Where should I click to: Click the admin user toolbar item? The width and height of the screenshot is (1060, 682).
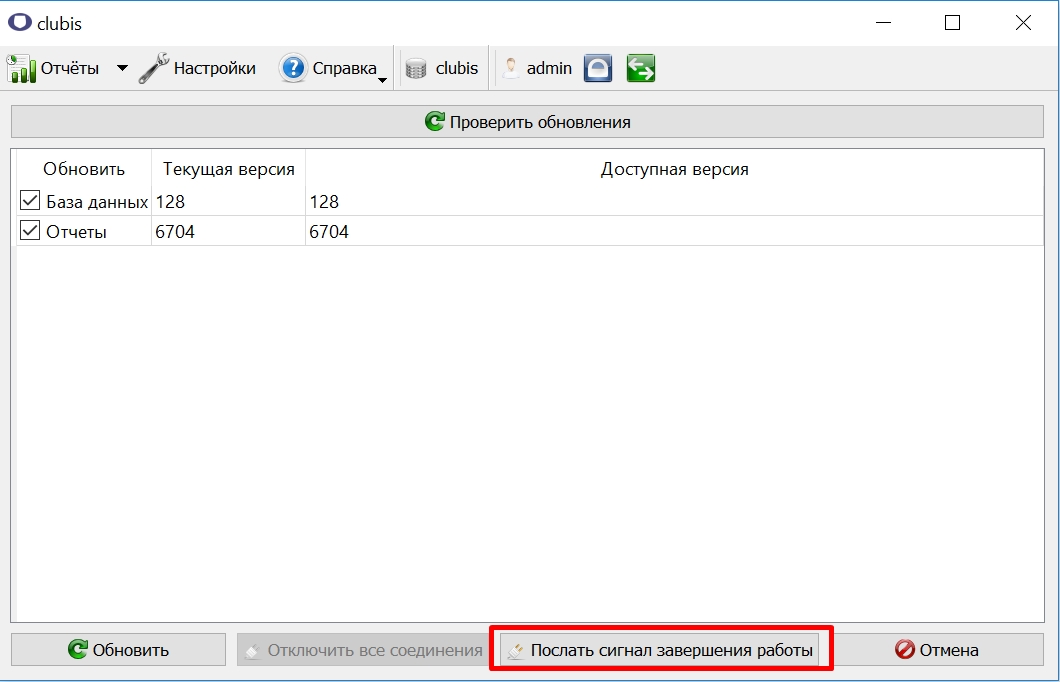point(537,68)
